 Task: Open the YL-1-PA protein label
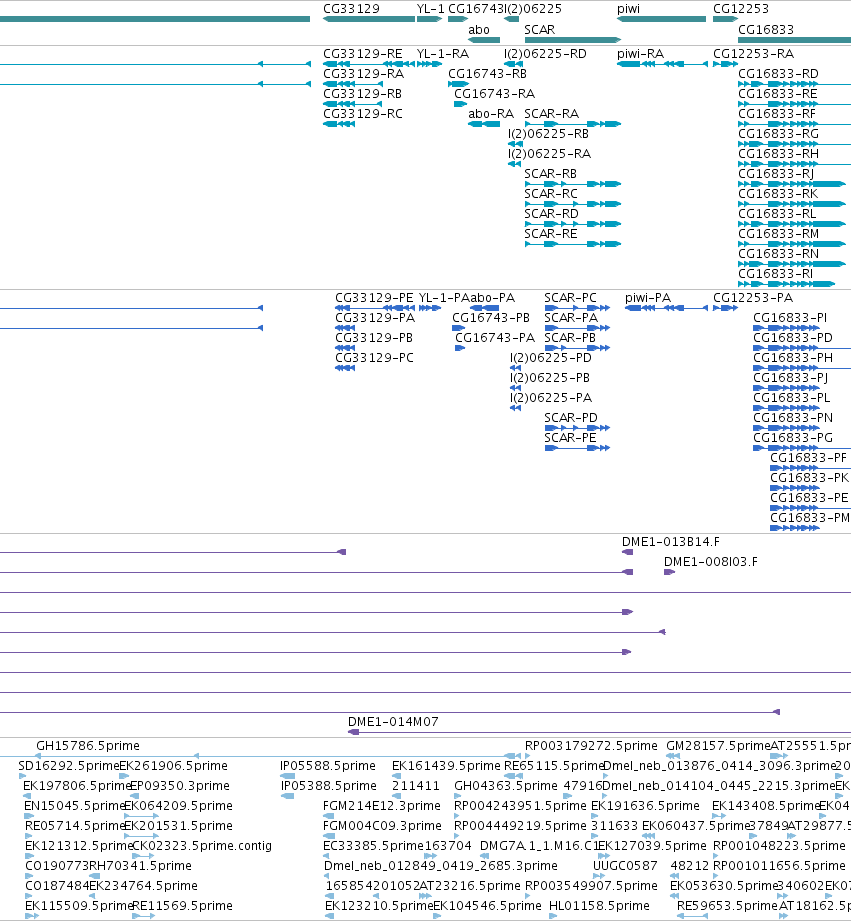[444, 298]
